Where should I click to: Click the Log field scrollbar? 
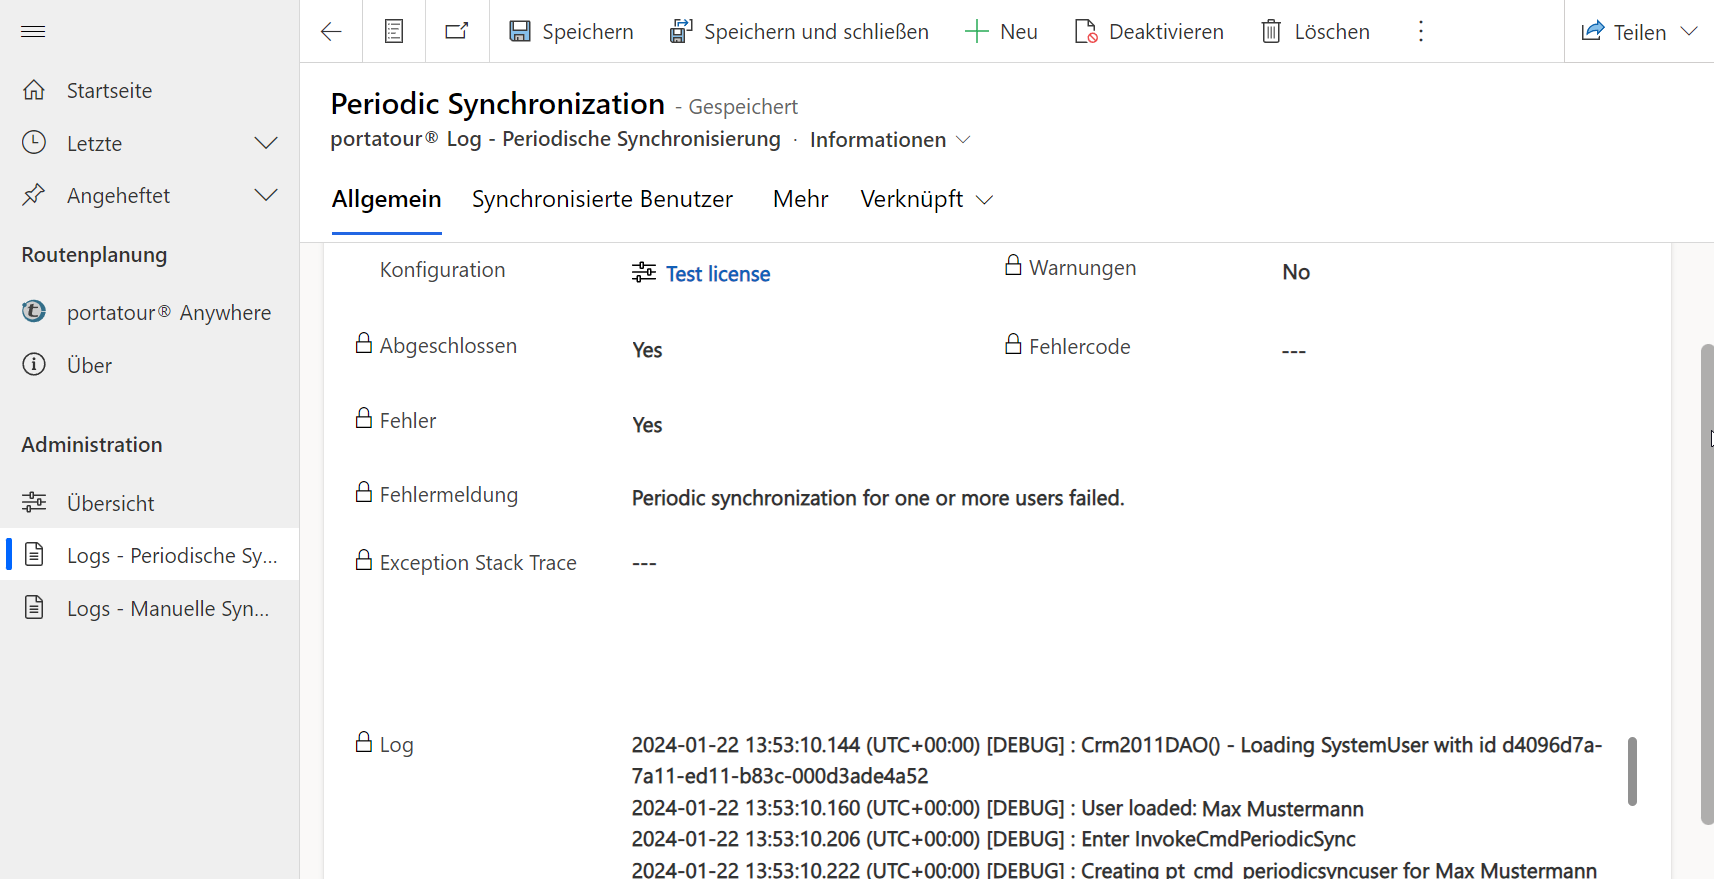click(x=1632, y=771)
